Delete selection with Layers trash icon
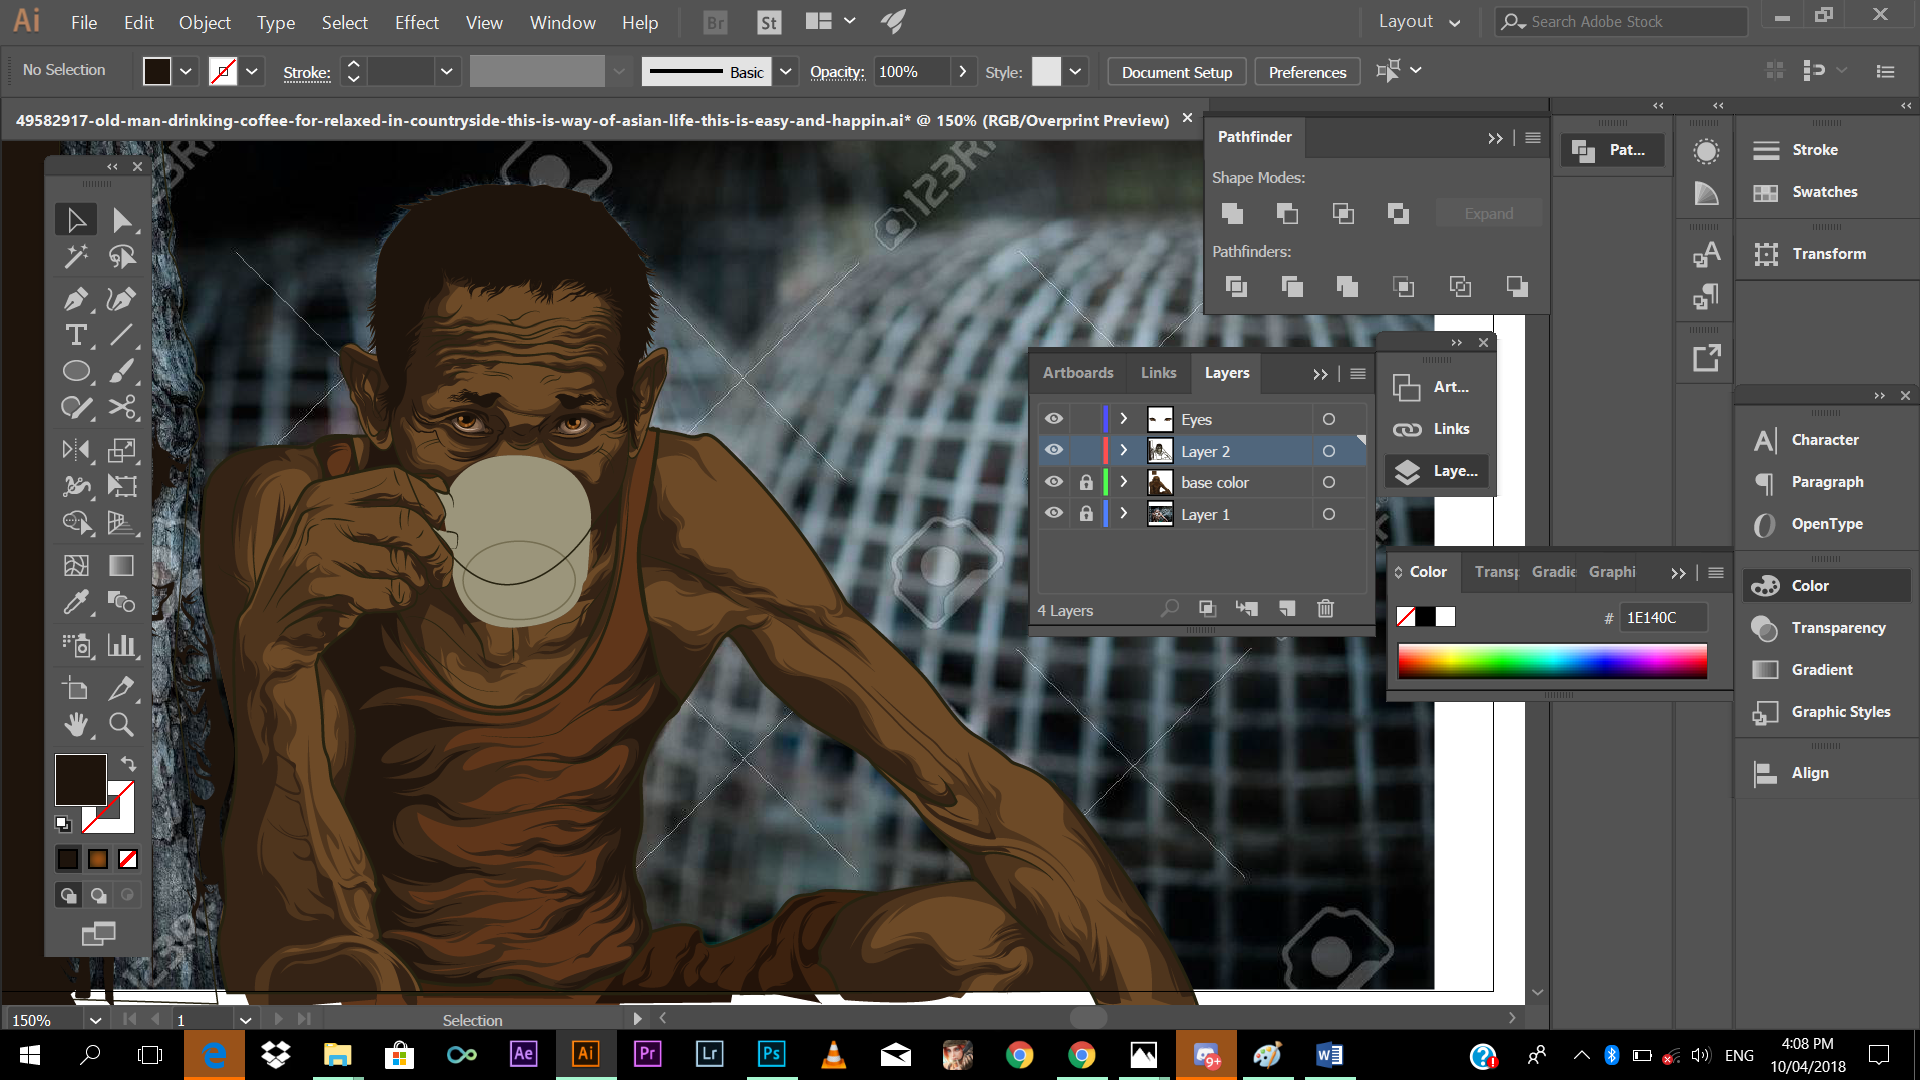Image resolution: width=1920 pixels, height=1080 pixels. click(1325, 608)
